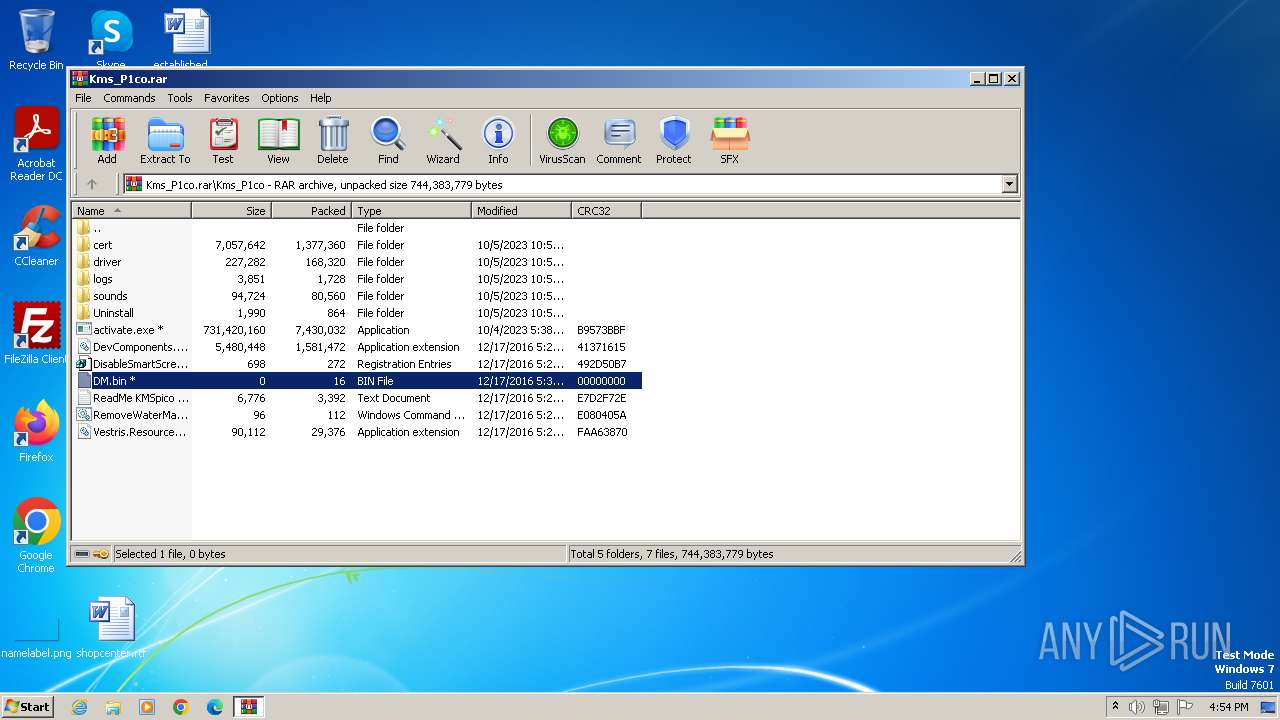
Task: Select the driver folder row
Action: tap(357, 262)
